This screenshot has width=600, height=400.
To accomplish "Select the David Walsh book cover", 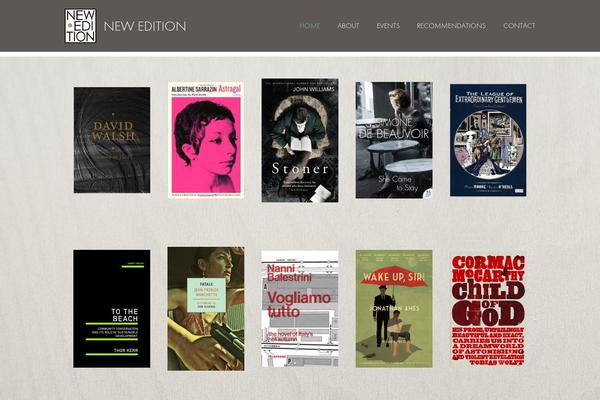I will 112,140.
